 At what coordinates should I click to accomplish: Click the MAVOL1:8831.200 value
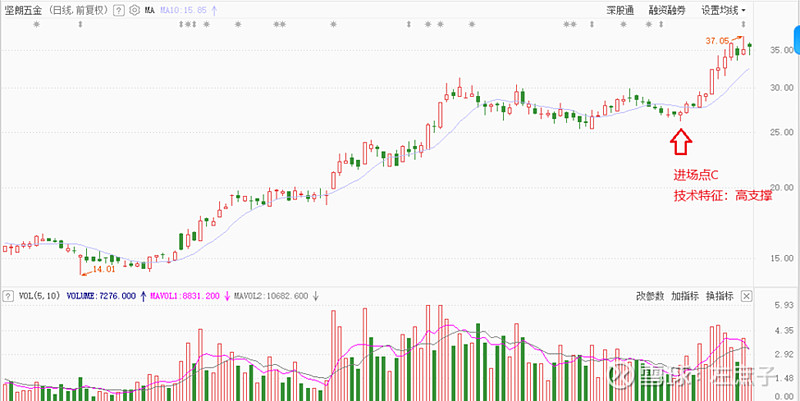(184, 295)
